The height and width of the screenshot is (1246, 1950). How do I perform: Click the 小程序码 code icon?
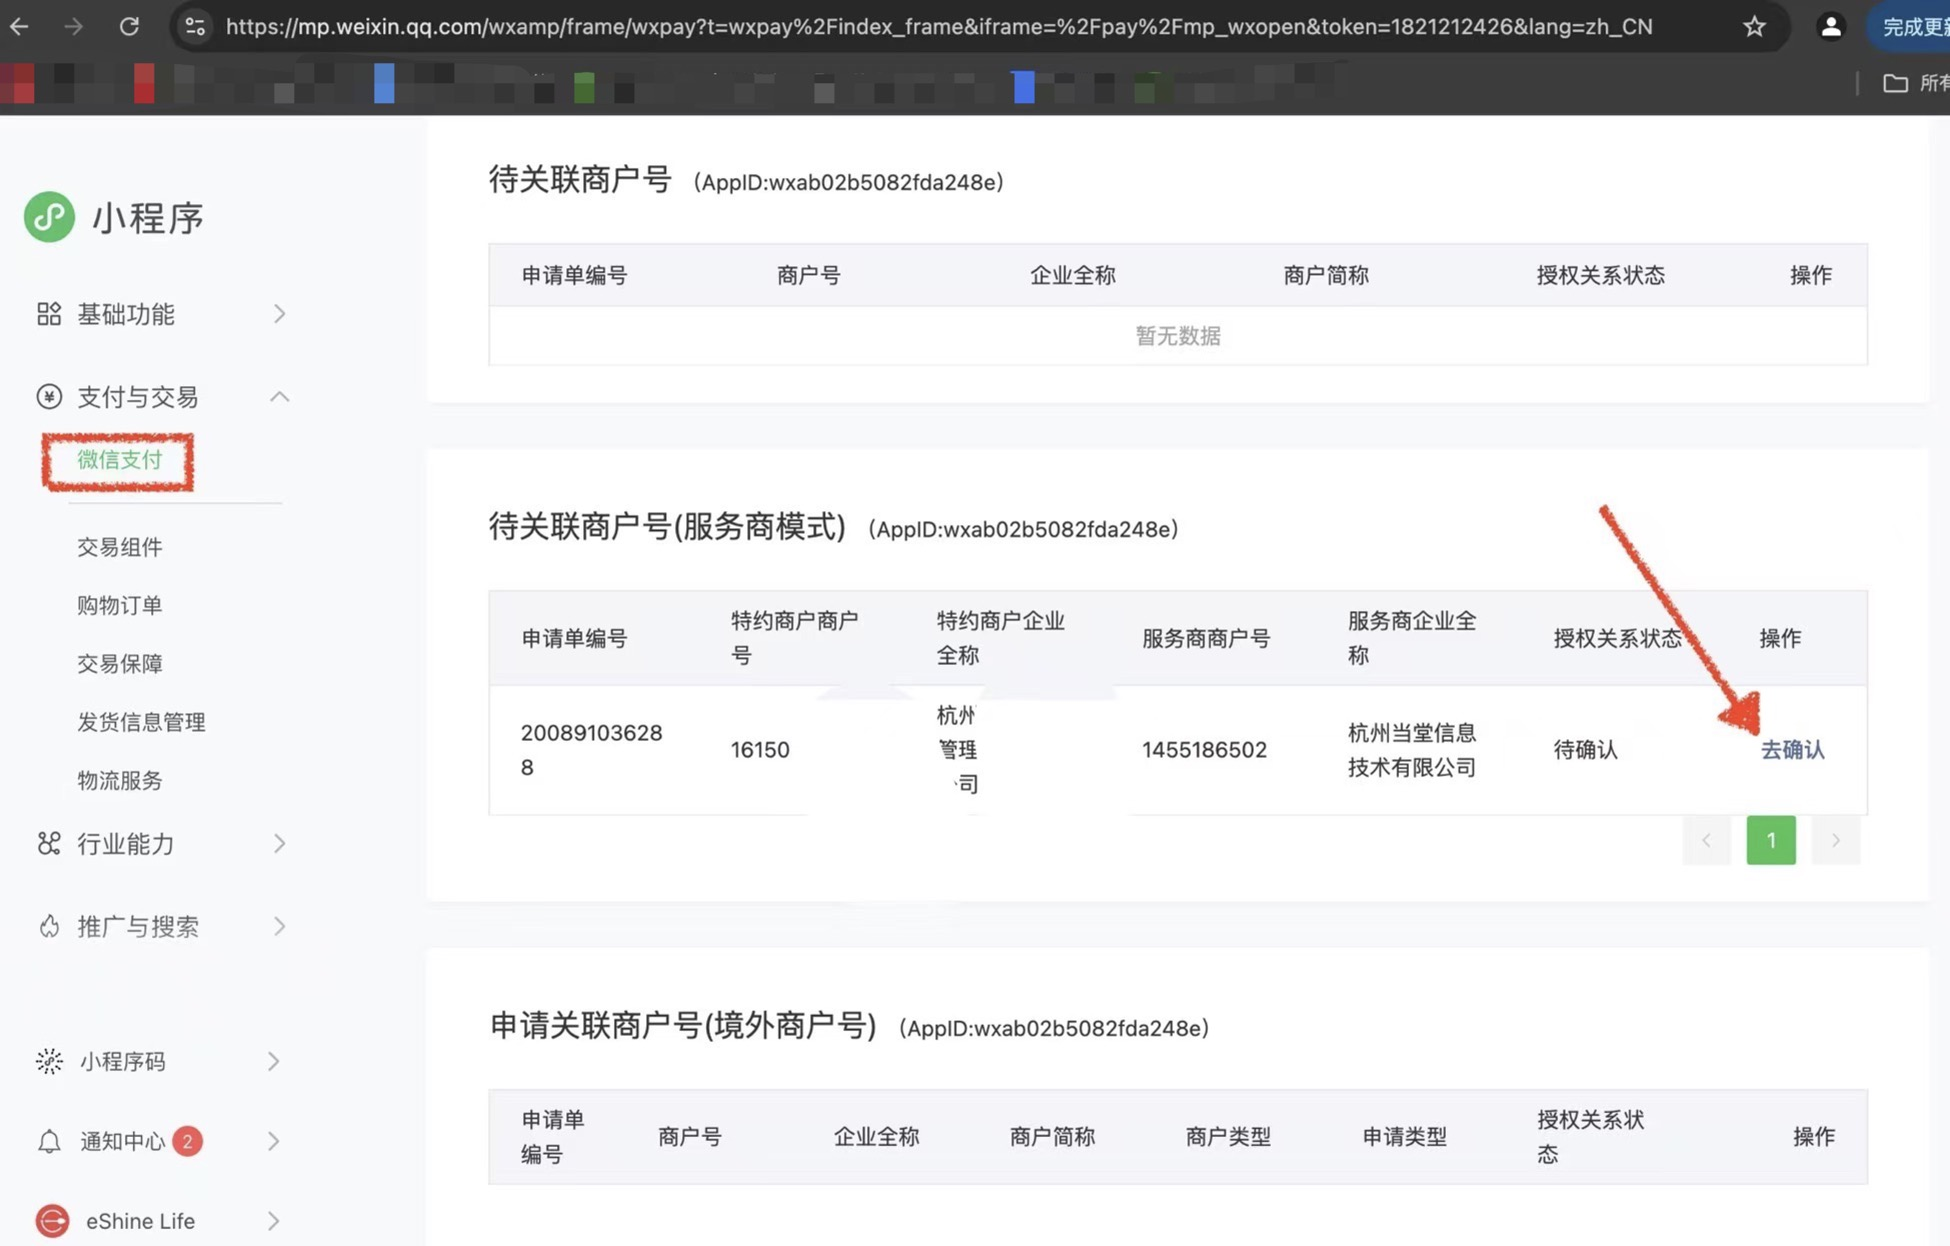[49, 1061]
